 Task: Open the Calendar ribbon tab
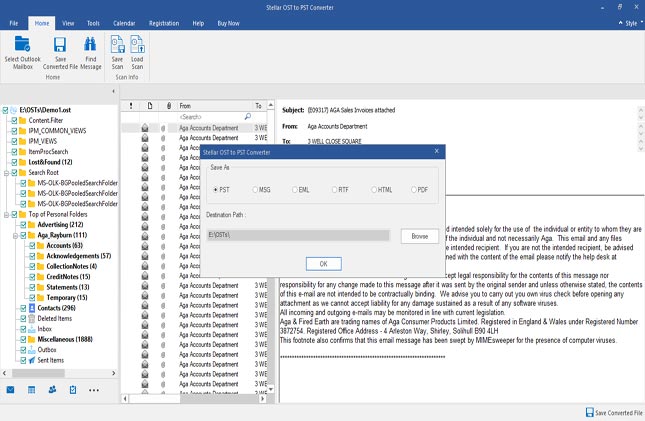124,23
